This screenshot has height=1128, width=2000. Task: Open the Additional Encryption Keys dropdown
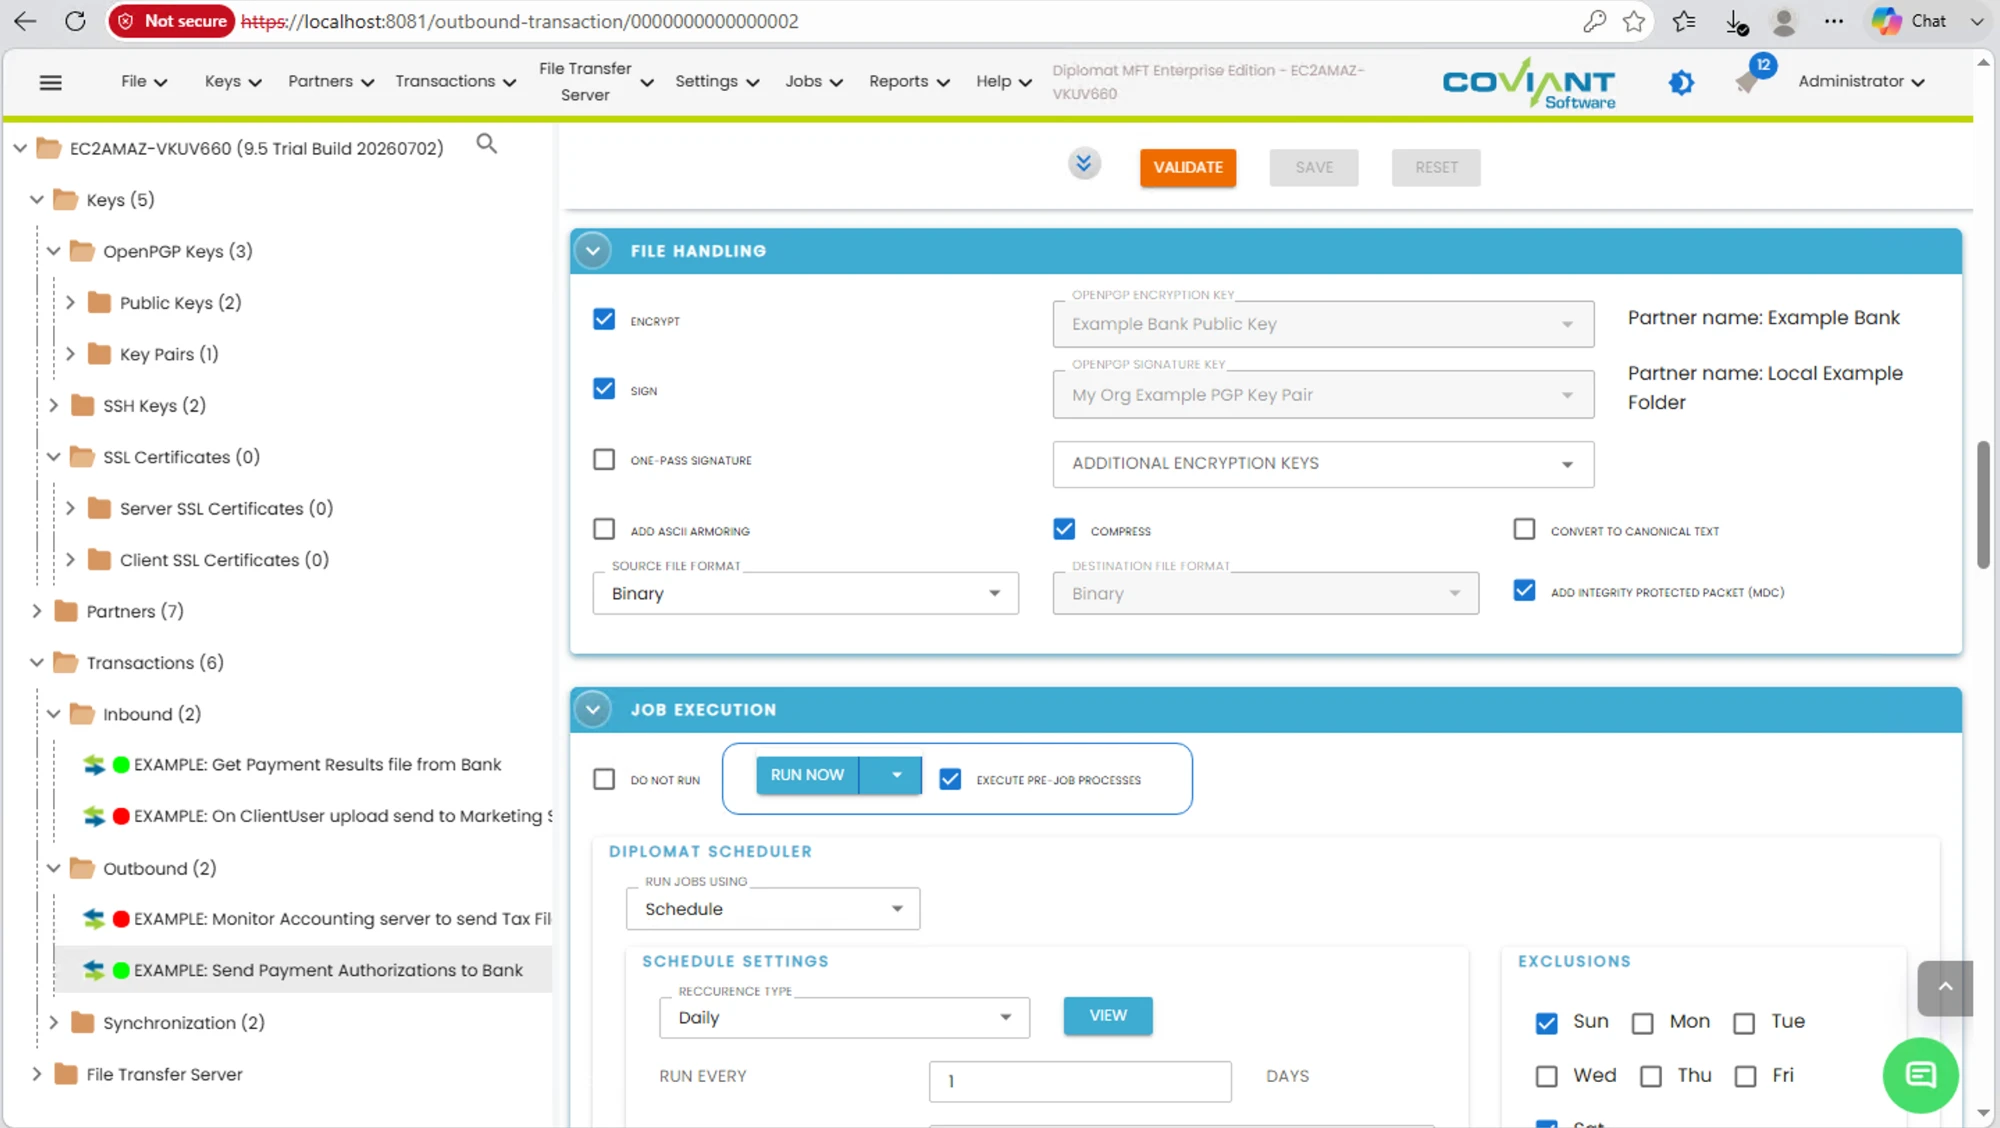point(1323,464)
